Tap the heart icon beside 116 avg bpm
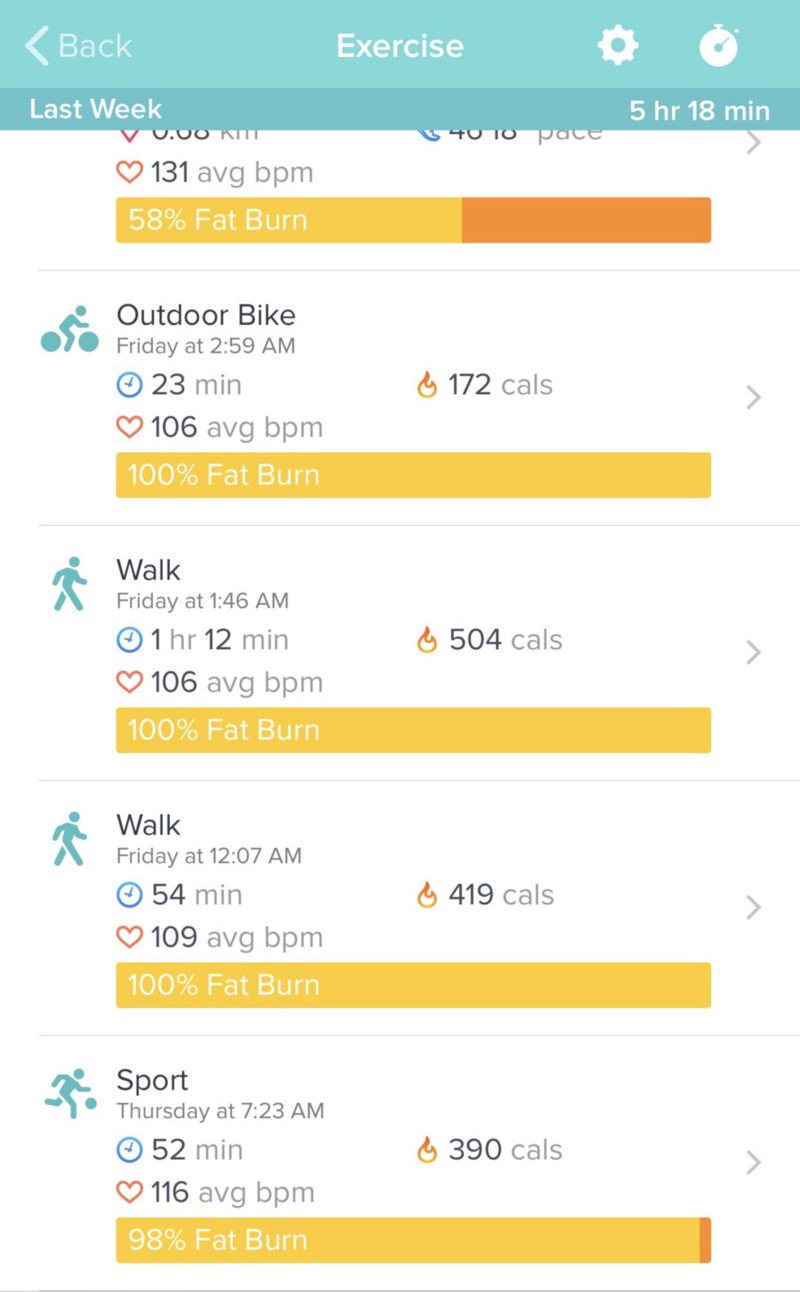Screen dimensions: 800x1292 (130, 1192)
